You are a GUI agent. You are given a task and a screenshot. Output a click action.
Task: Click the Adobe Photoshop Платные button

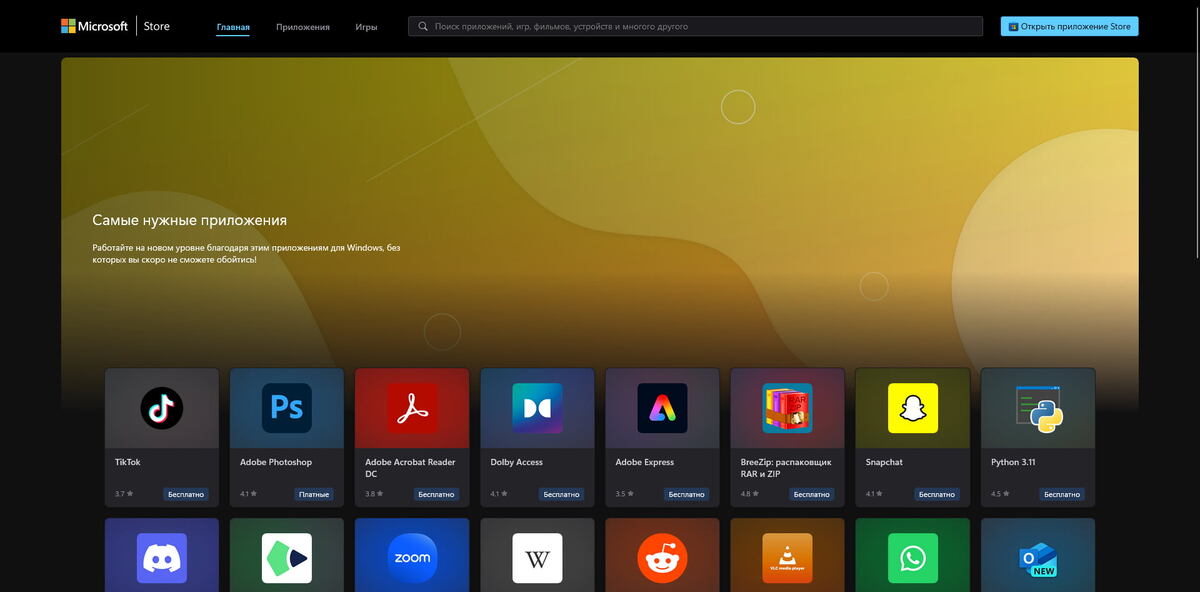point(314,494)
